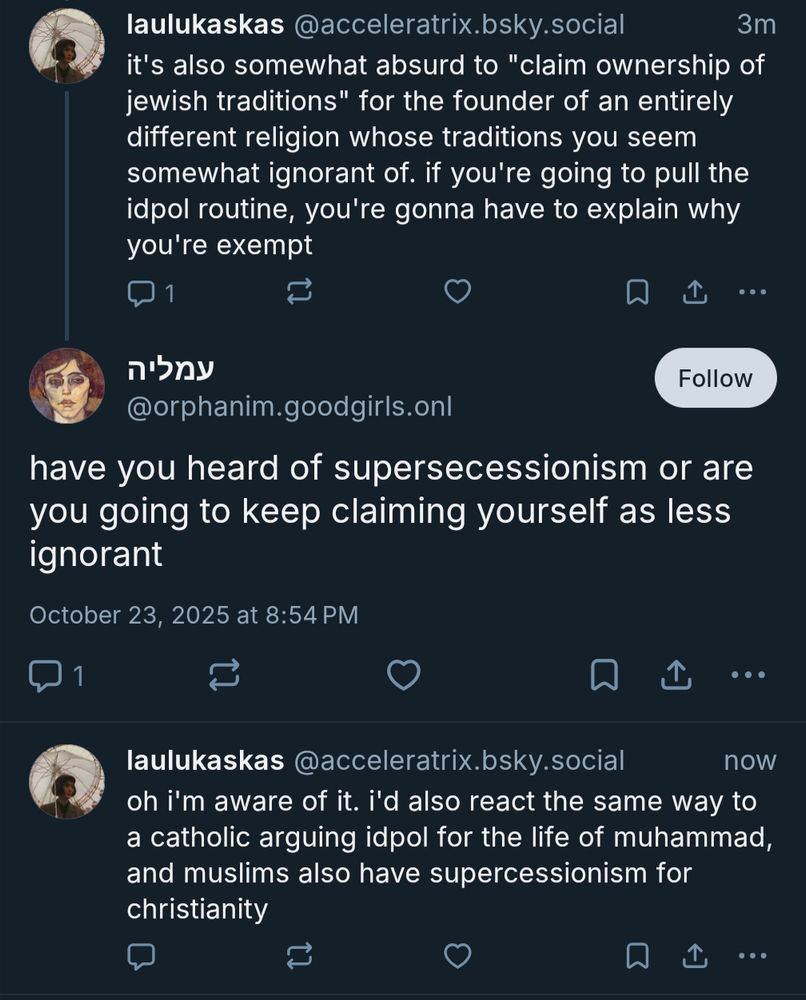Viewport: 806px width, 1000px height.
Task: Repost the top laulukaskas post
Action: click(299, 292)
